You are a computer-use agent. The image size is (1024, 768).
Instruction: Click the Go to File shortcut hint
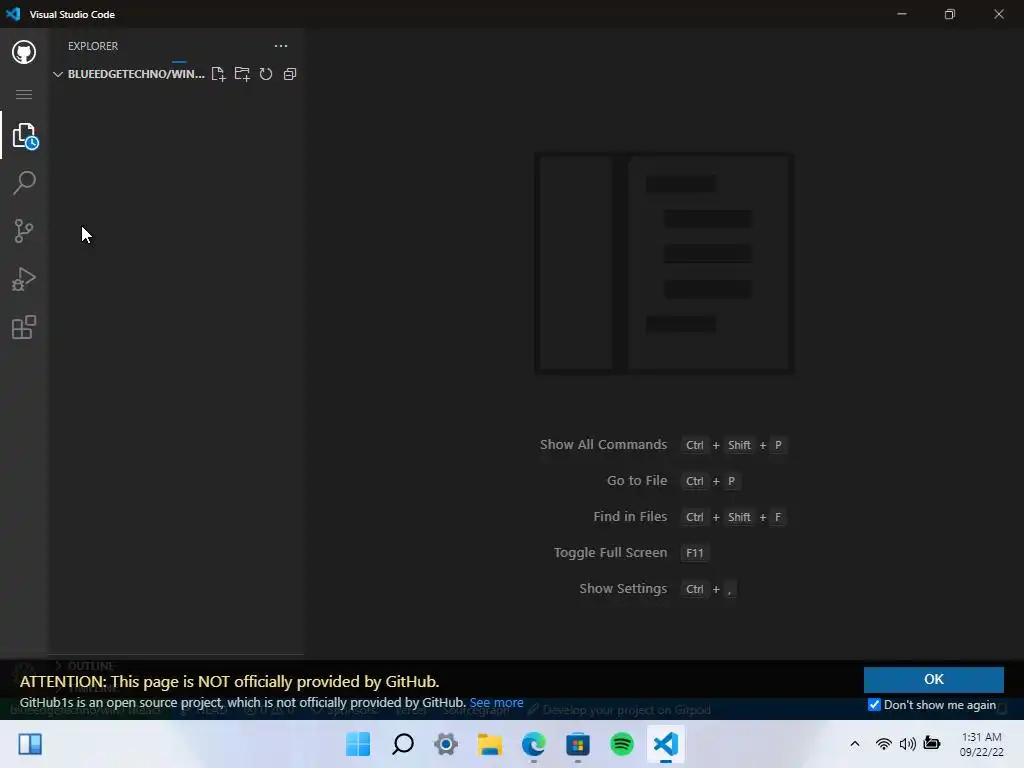[673, 481]
